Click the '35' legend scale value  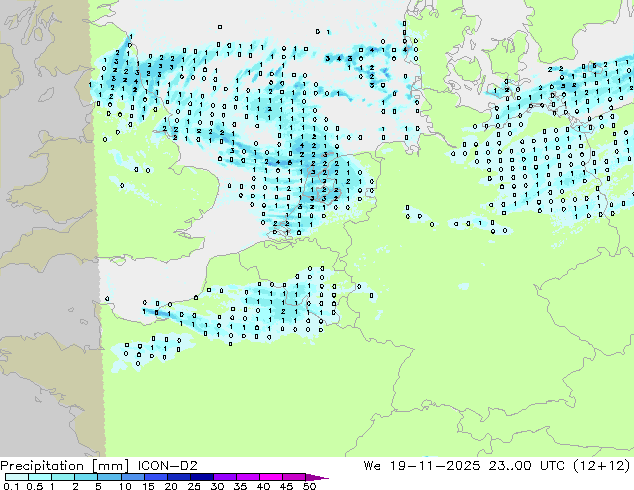(240, 486)
